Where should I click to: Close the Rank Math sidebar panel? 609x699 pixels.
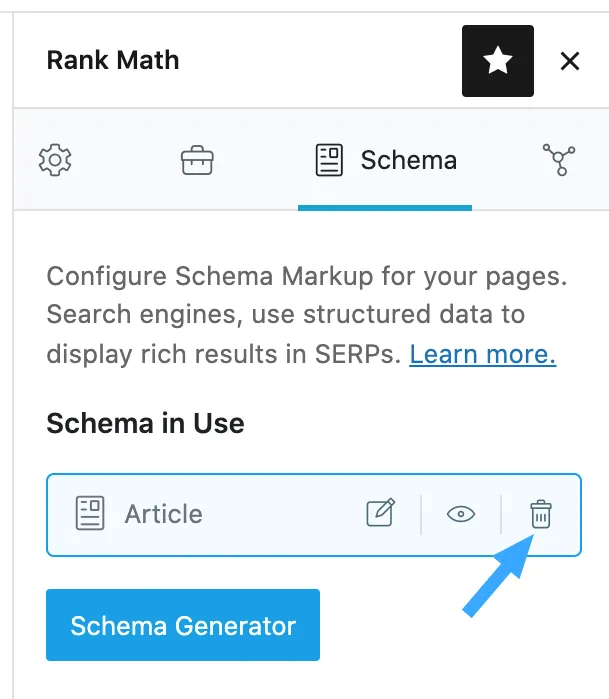(570, 62)
